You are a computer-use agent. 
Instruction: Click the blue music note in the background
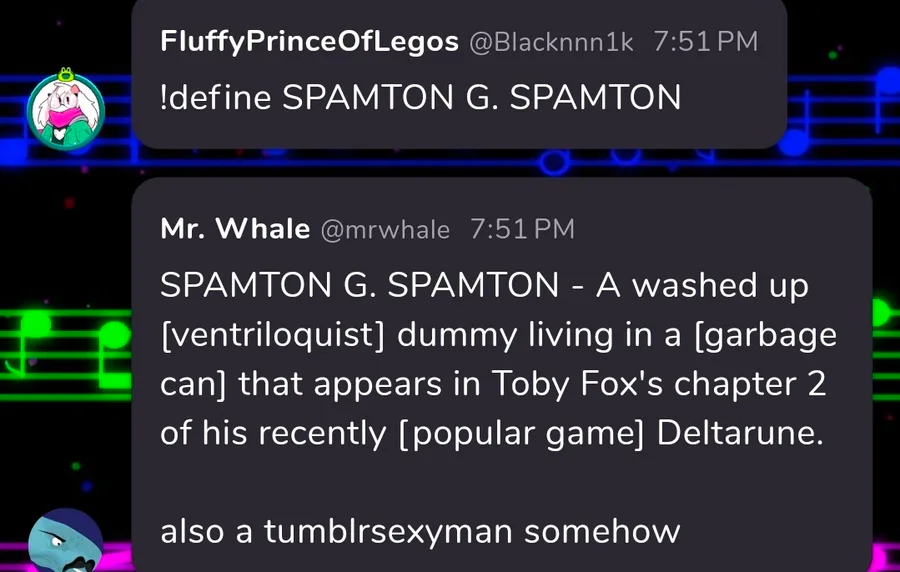[795, 142]
